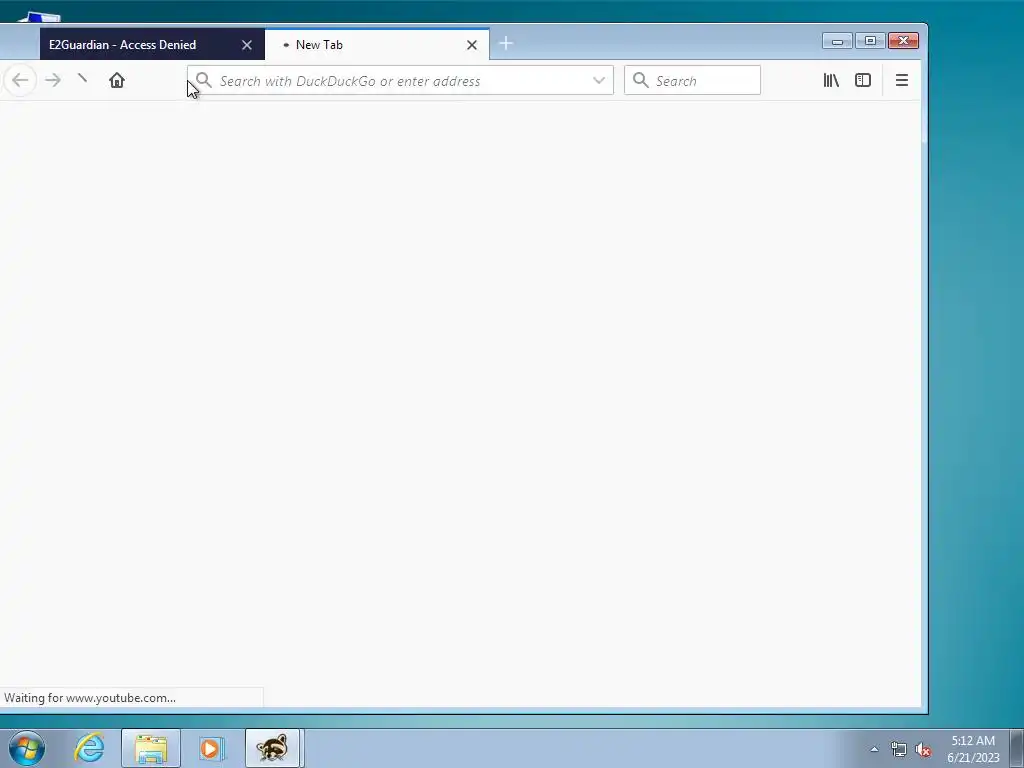Maximize the browser window
Viewport: 1024px width, 768px height.
pyautogui.click(x=870, y=41)
